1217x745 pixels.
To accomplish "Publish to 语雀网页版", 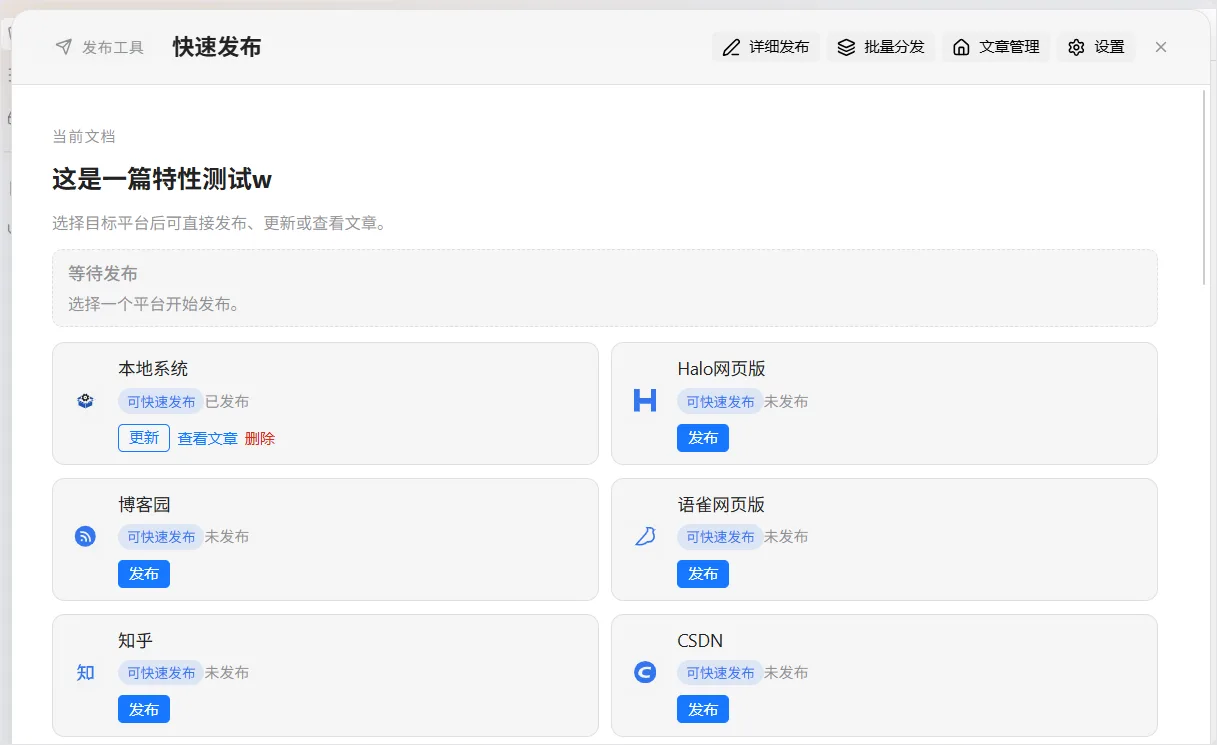I will click(x=703, y=574).
